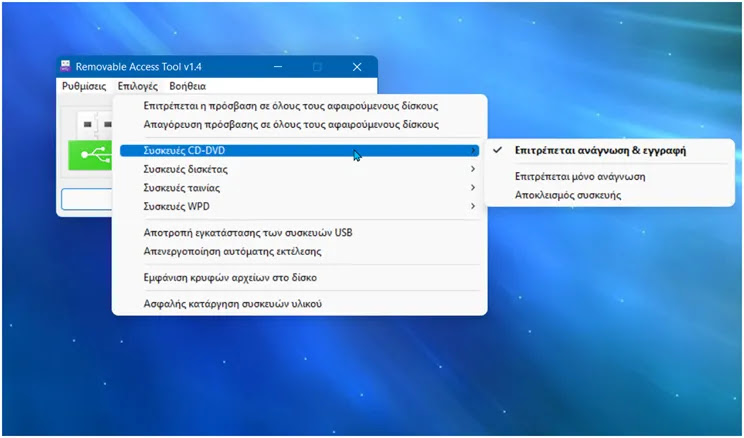Click the arrow next to Συσκευές WPD
Screen dimensions: 744x438
(x=473, y=206)
